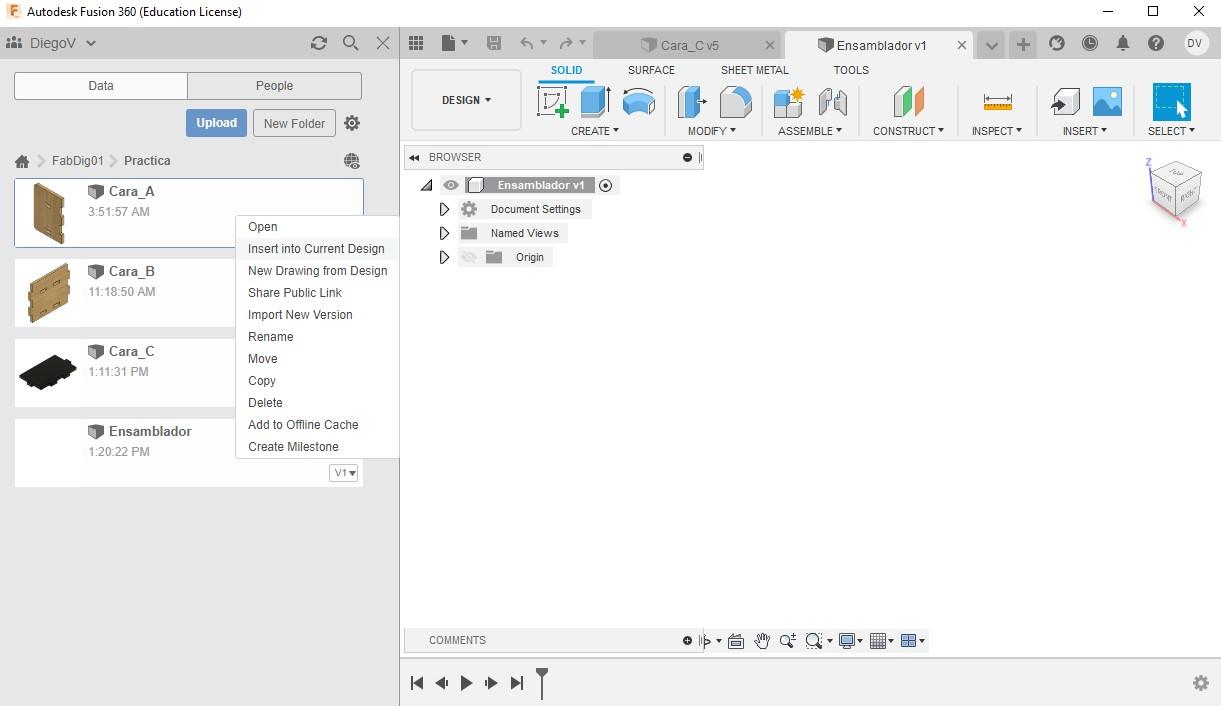This screenshot has width=1221, height=706.
Task: Open the INSPECT dropdown menu
Action: (997, 131)
